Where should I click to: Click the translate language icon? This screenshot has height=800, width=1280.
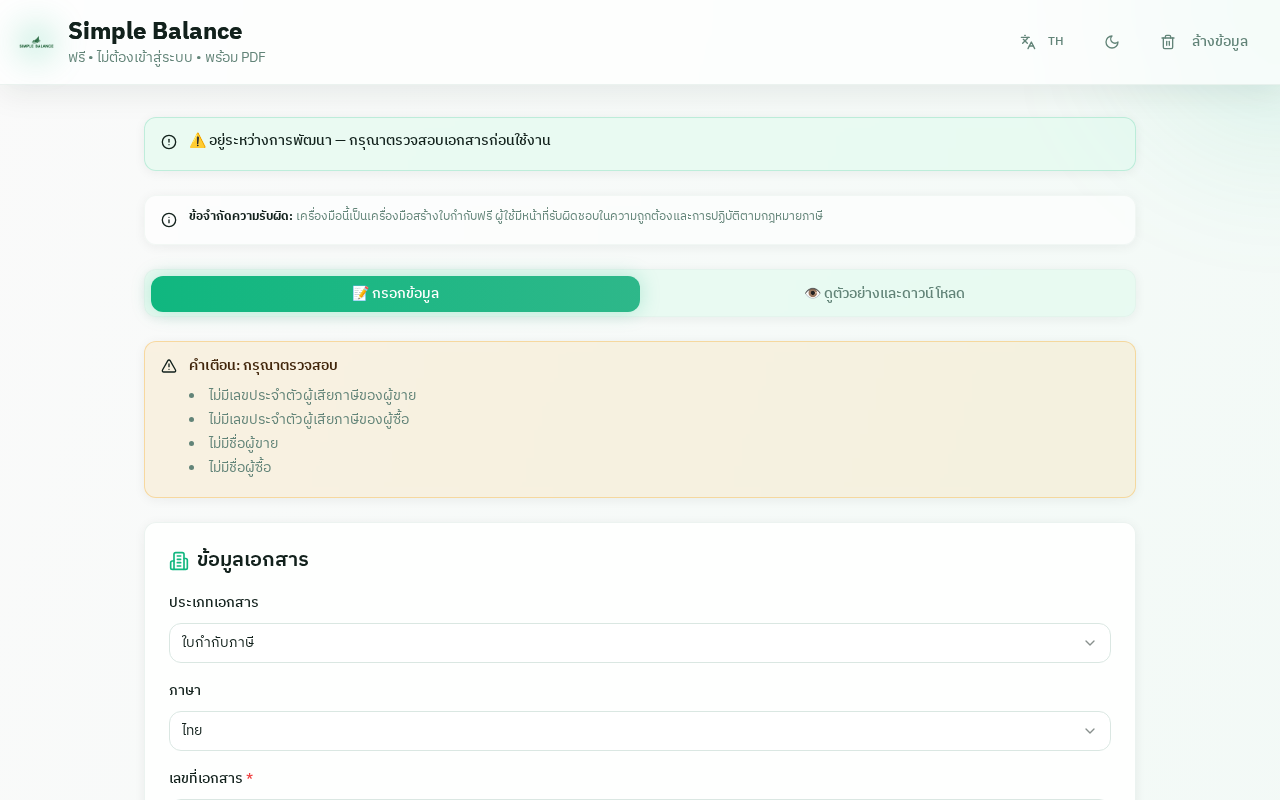(x=1027, y=42)
